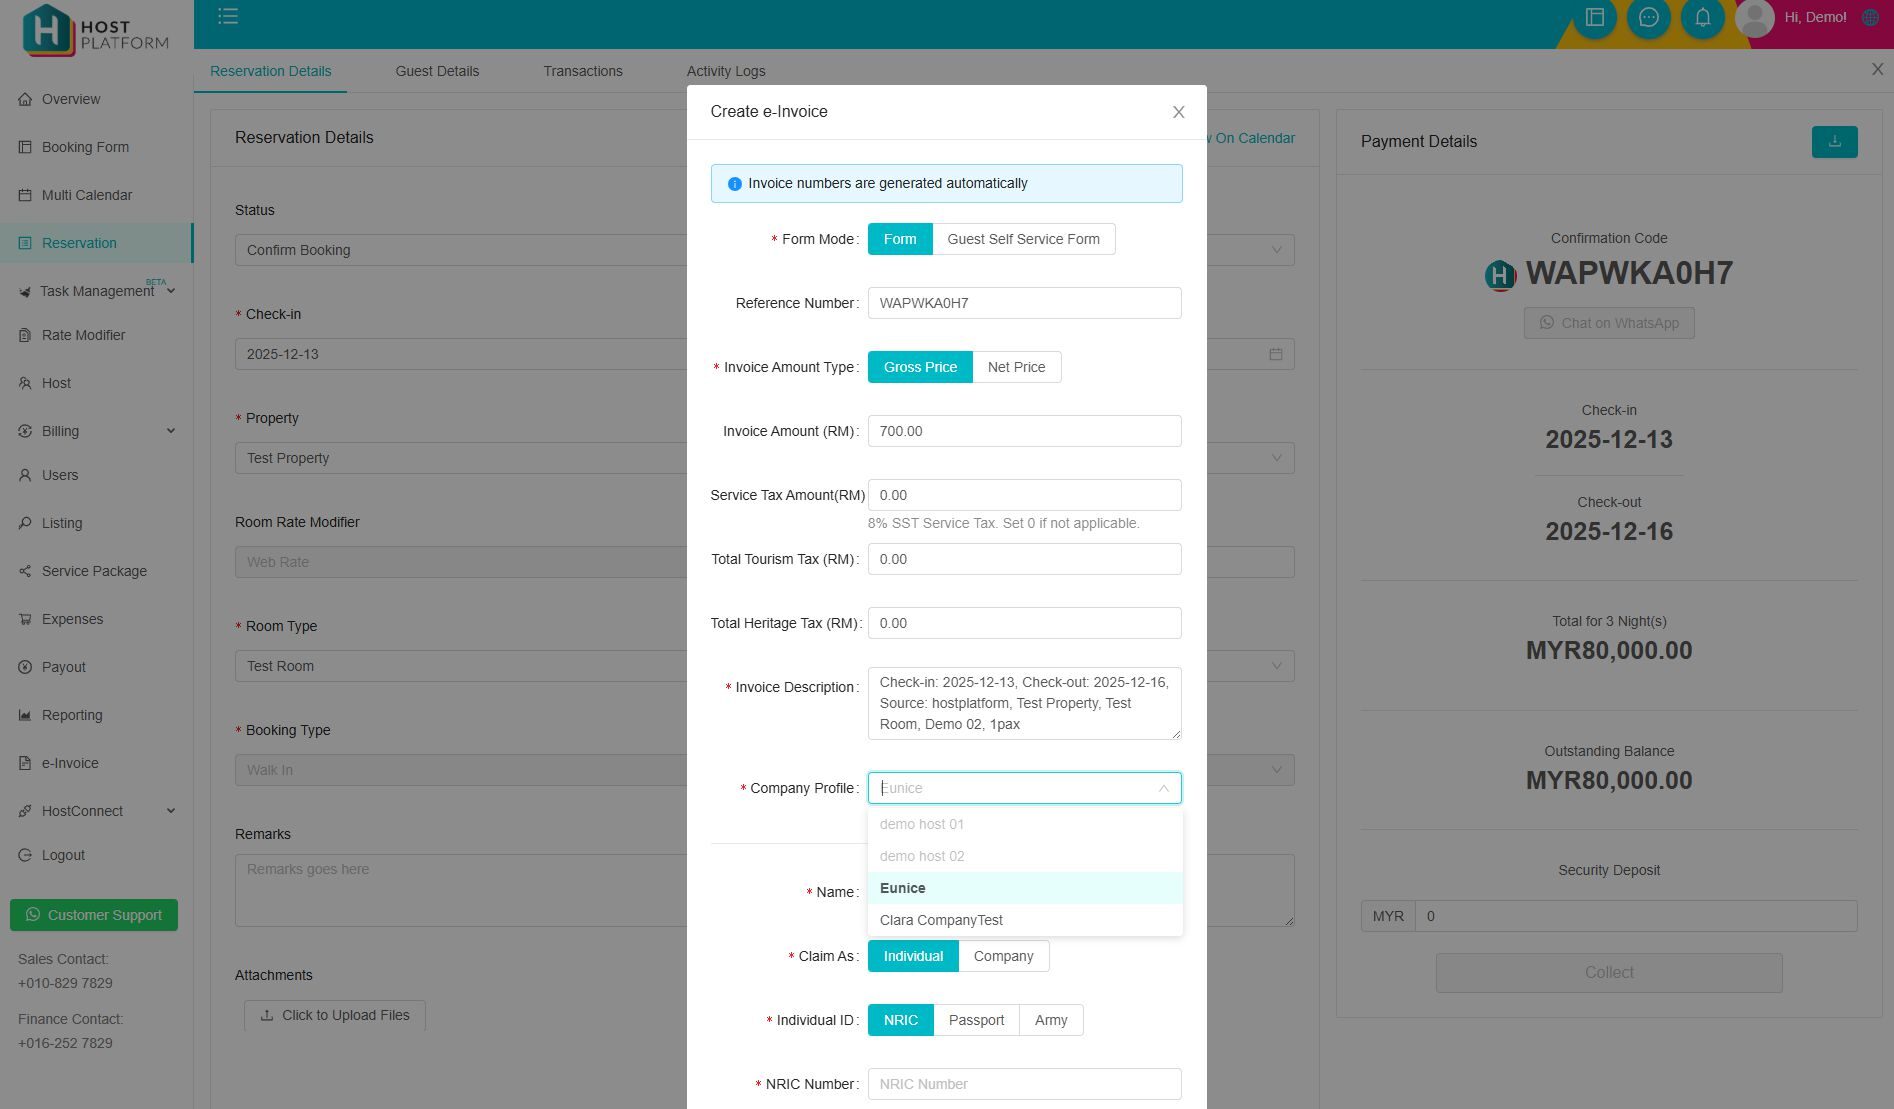Set Claim As to Individual
Screen dimensions: 1894x1109
pyautogui.click(x=913, y=956)
